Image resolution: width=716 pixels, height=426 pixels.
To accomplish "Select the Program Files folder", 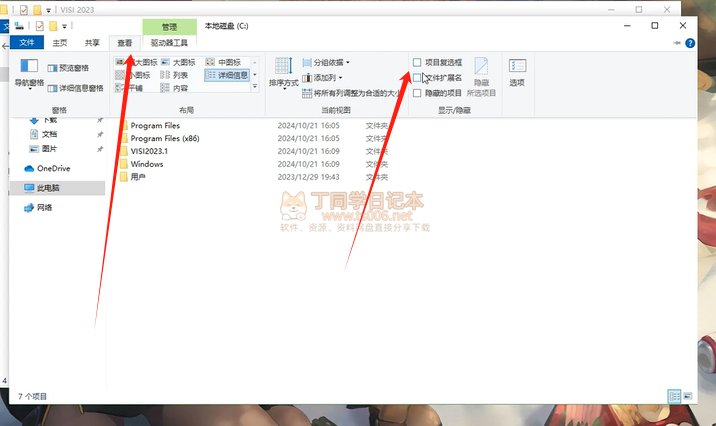I will 155,126.
